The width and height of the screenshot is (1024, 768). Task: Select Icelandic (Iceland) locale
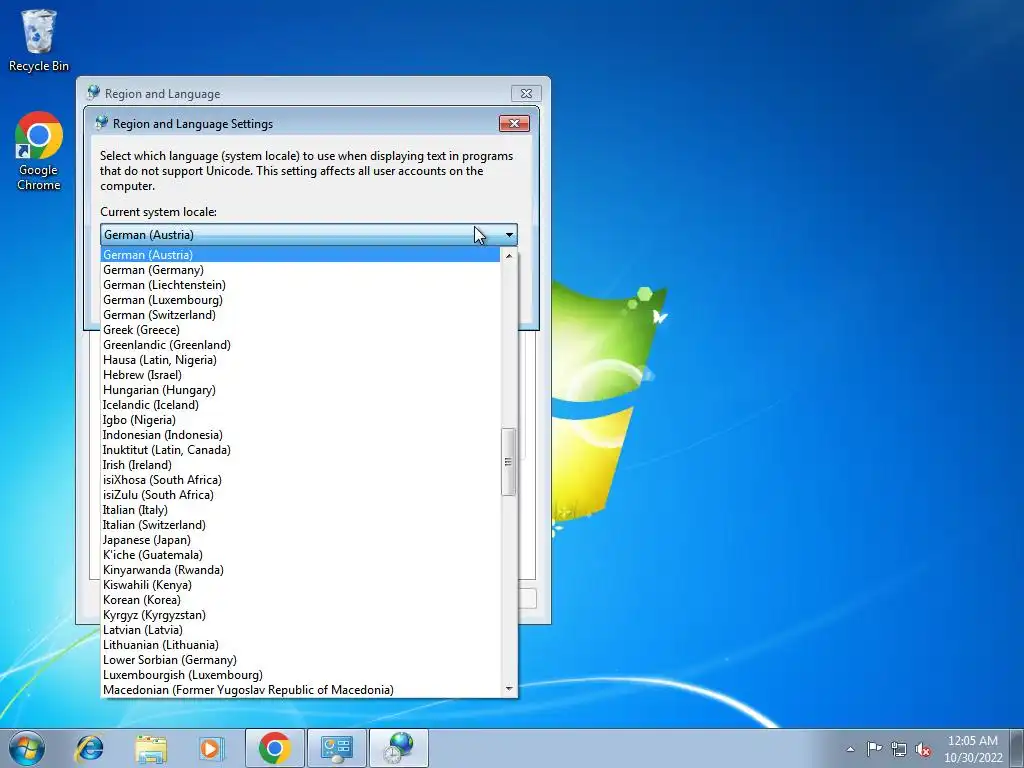[300, 405]
